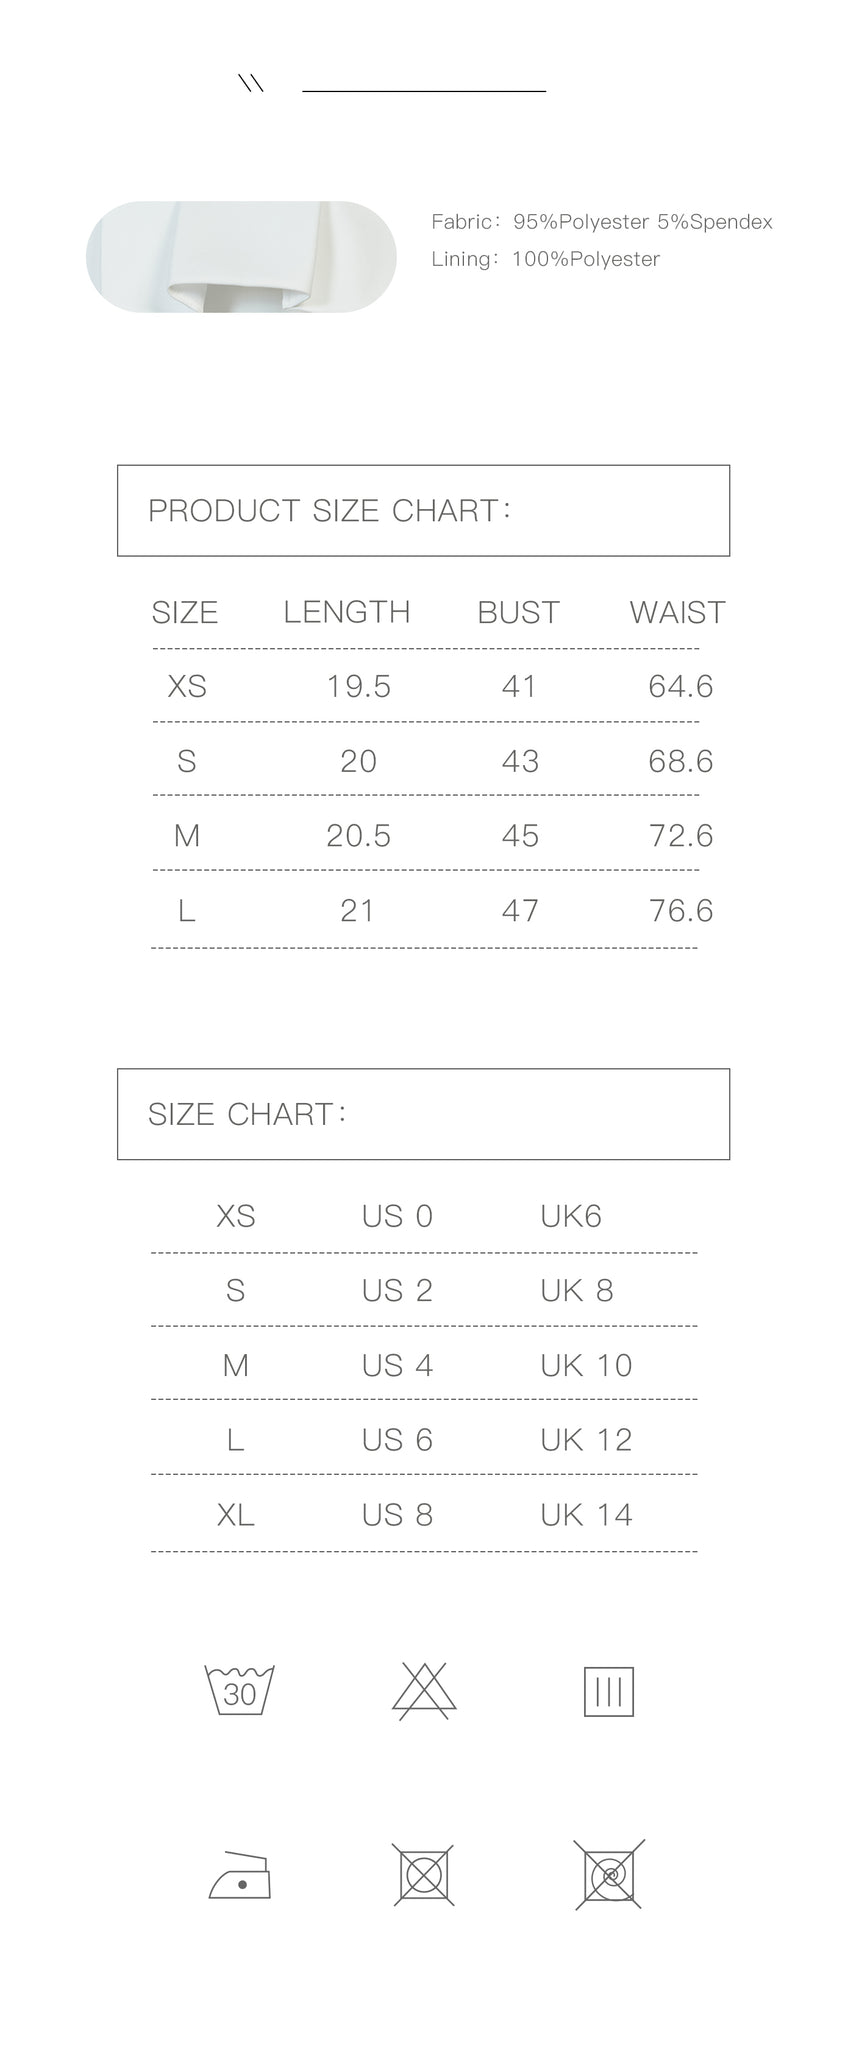Click the drip dry vertical lines icon
This screenshot has height=2048, width=848.
click(x=609, y=1691)
